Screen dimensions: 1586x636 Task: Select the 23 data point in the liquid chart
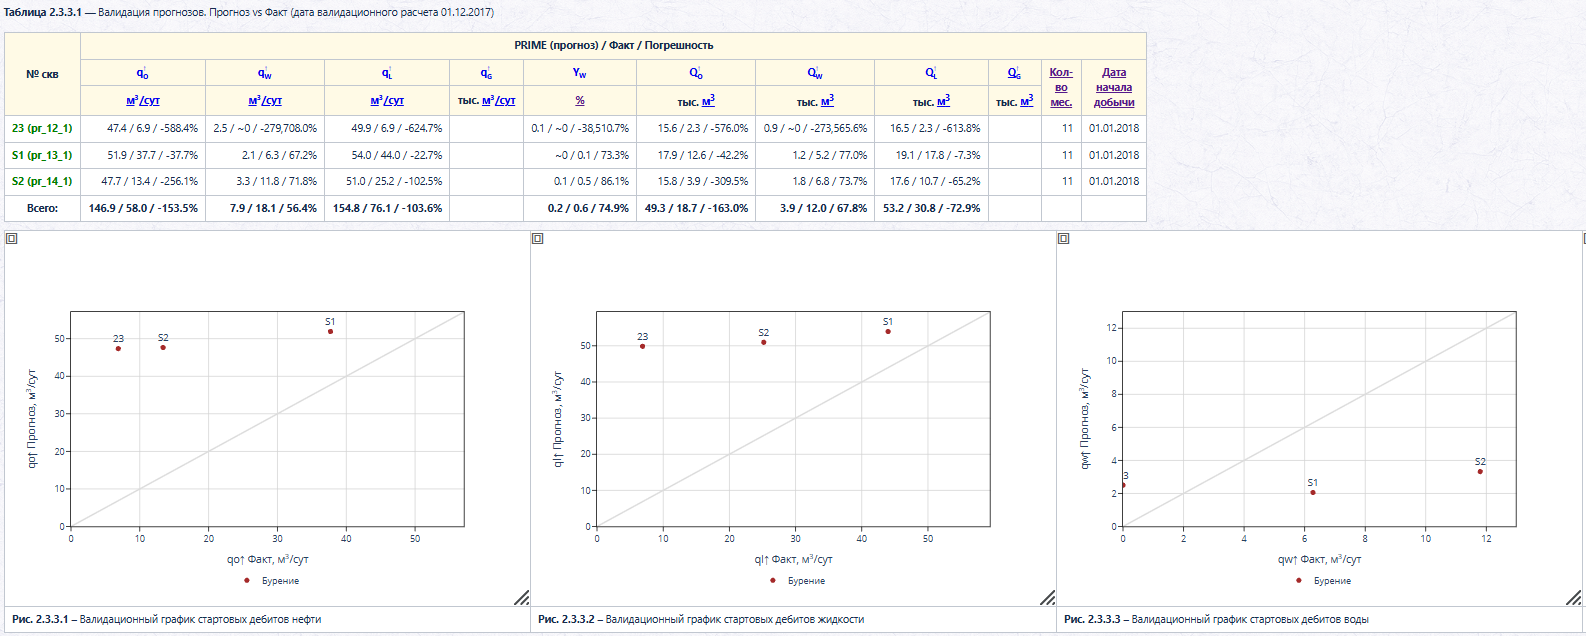tap(642, 346)
